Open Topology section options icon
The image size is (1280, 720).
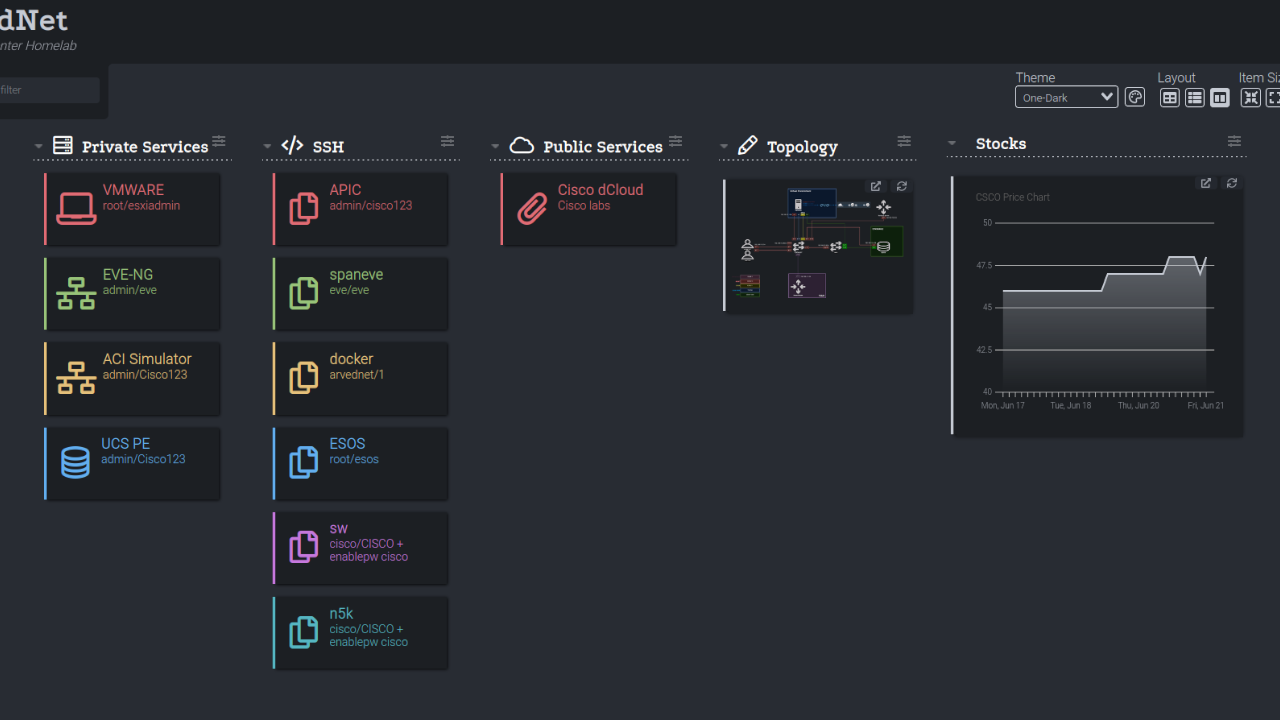[x=904, y=141]
